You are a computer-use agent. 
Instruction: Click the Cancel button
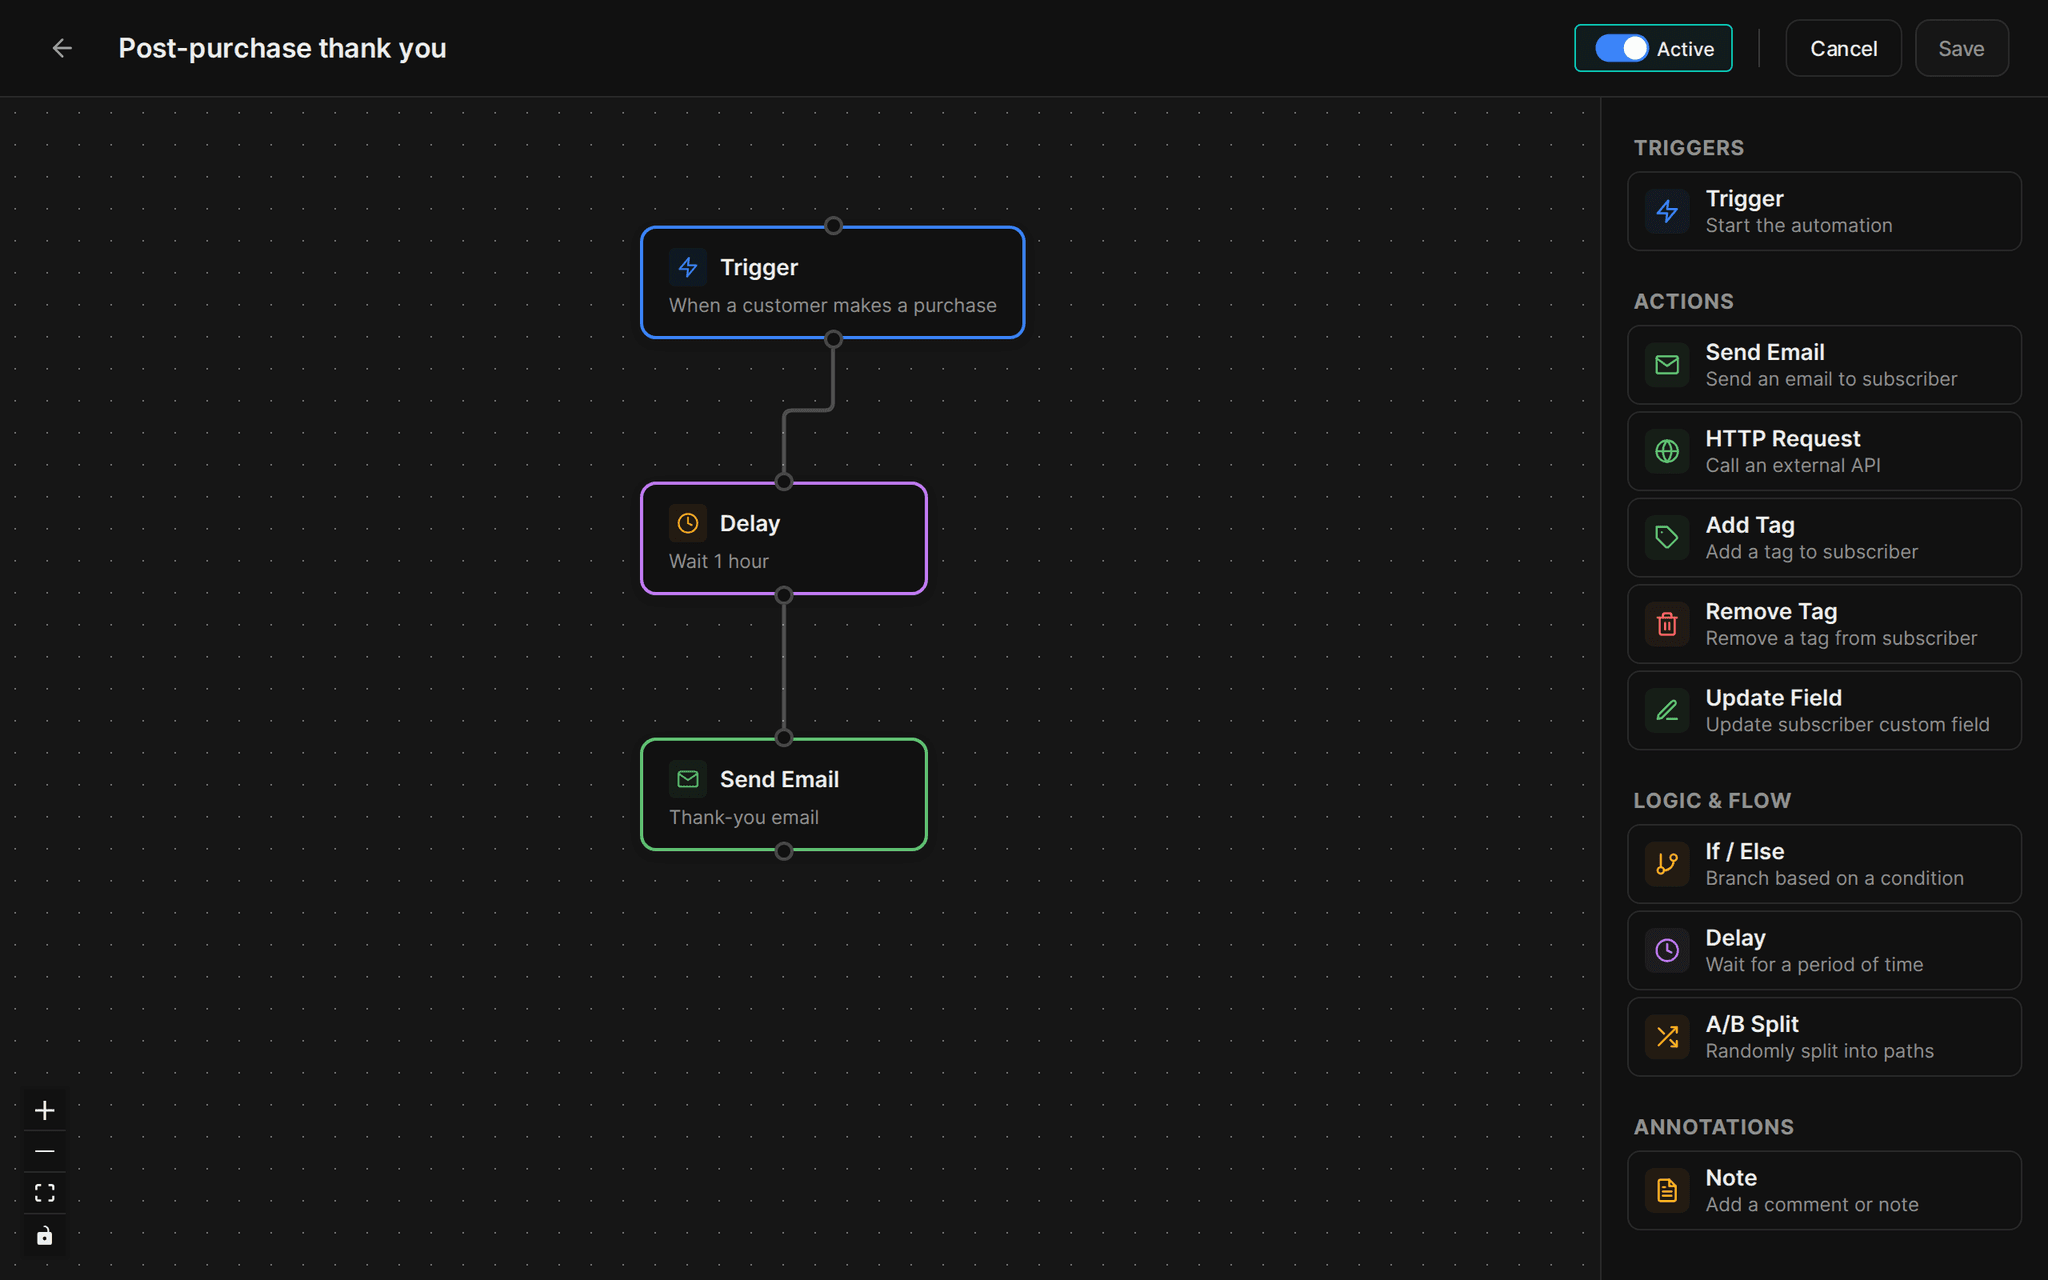pyautogui.click(x=1843, y=48)
